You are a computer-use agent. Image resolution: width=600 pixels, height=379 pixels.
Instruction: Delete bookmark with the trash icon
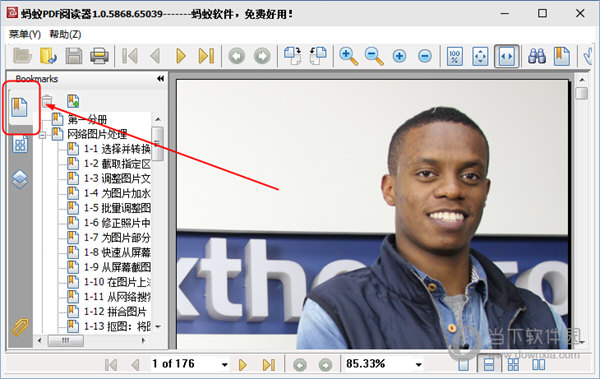pyautogui.click(x=47, y=101)
